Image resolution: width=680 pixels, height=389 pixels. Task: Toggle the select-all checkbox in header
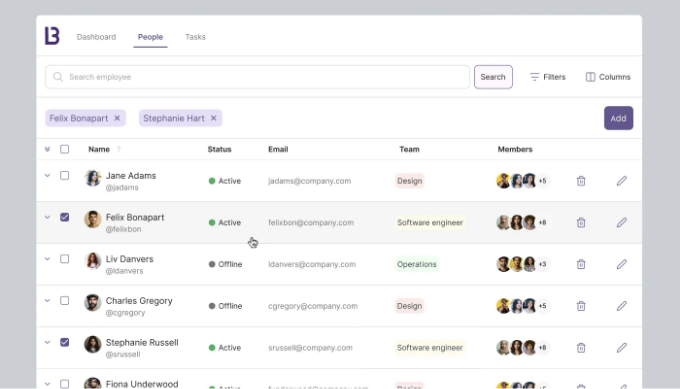tap(64, 149)
